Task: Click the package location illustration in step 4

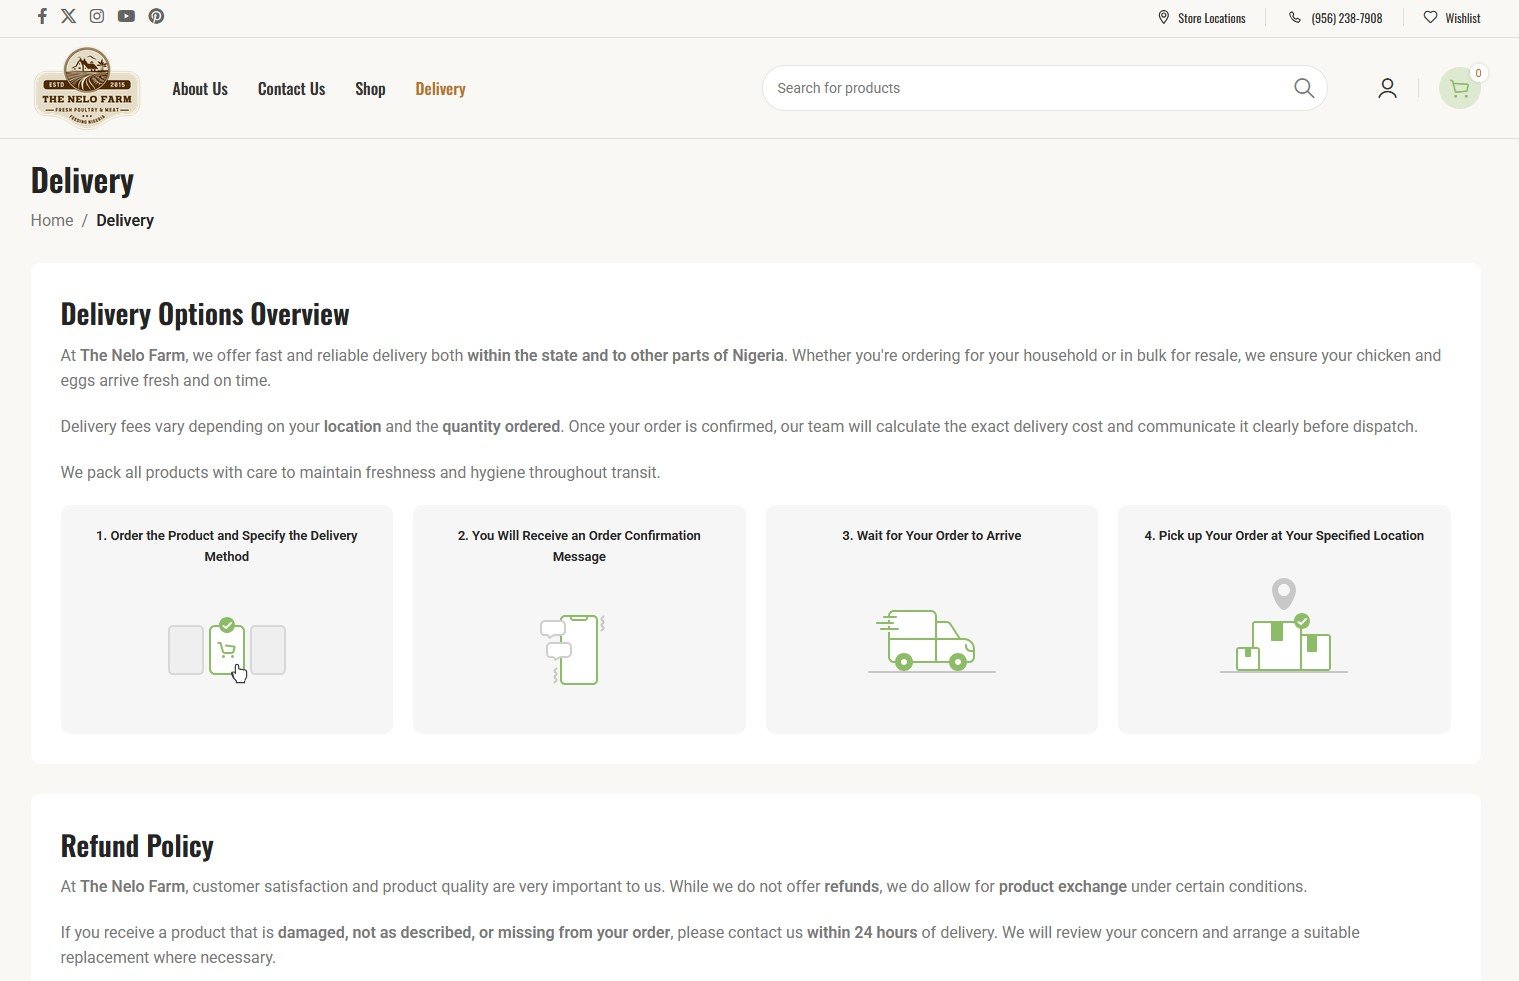Action: (x=1284, y=626)
